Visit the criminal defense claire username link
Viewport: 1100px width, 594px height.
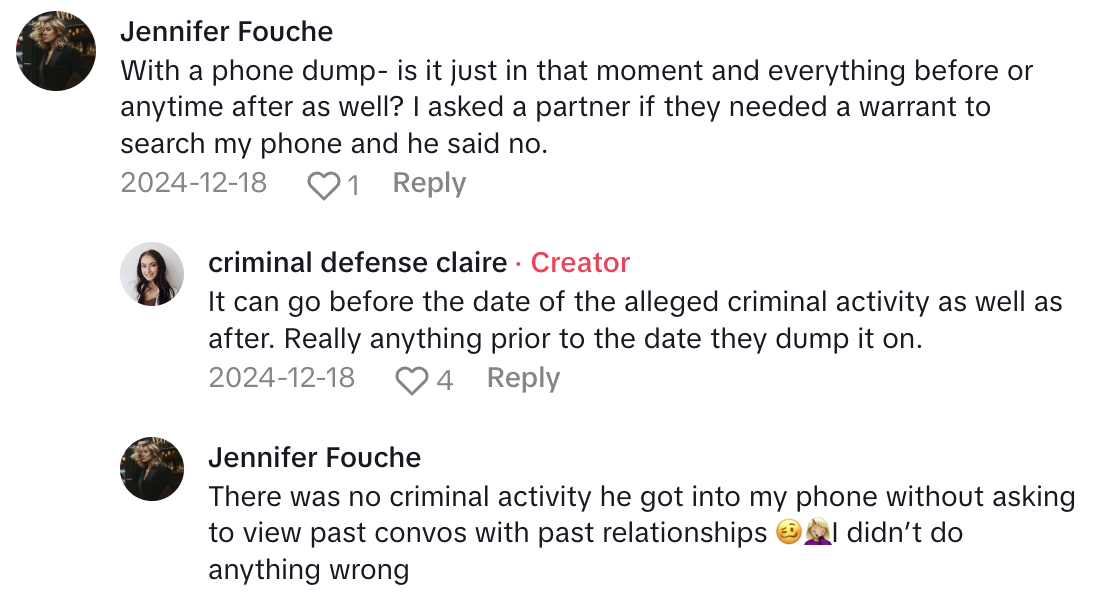pos(357,263)
